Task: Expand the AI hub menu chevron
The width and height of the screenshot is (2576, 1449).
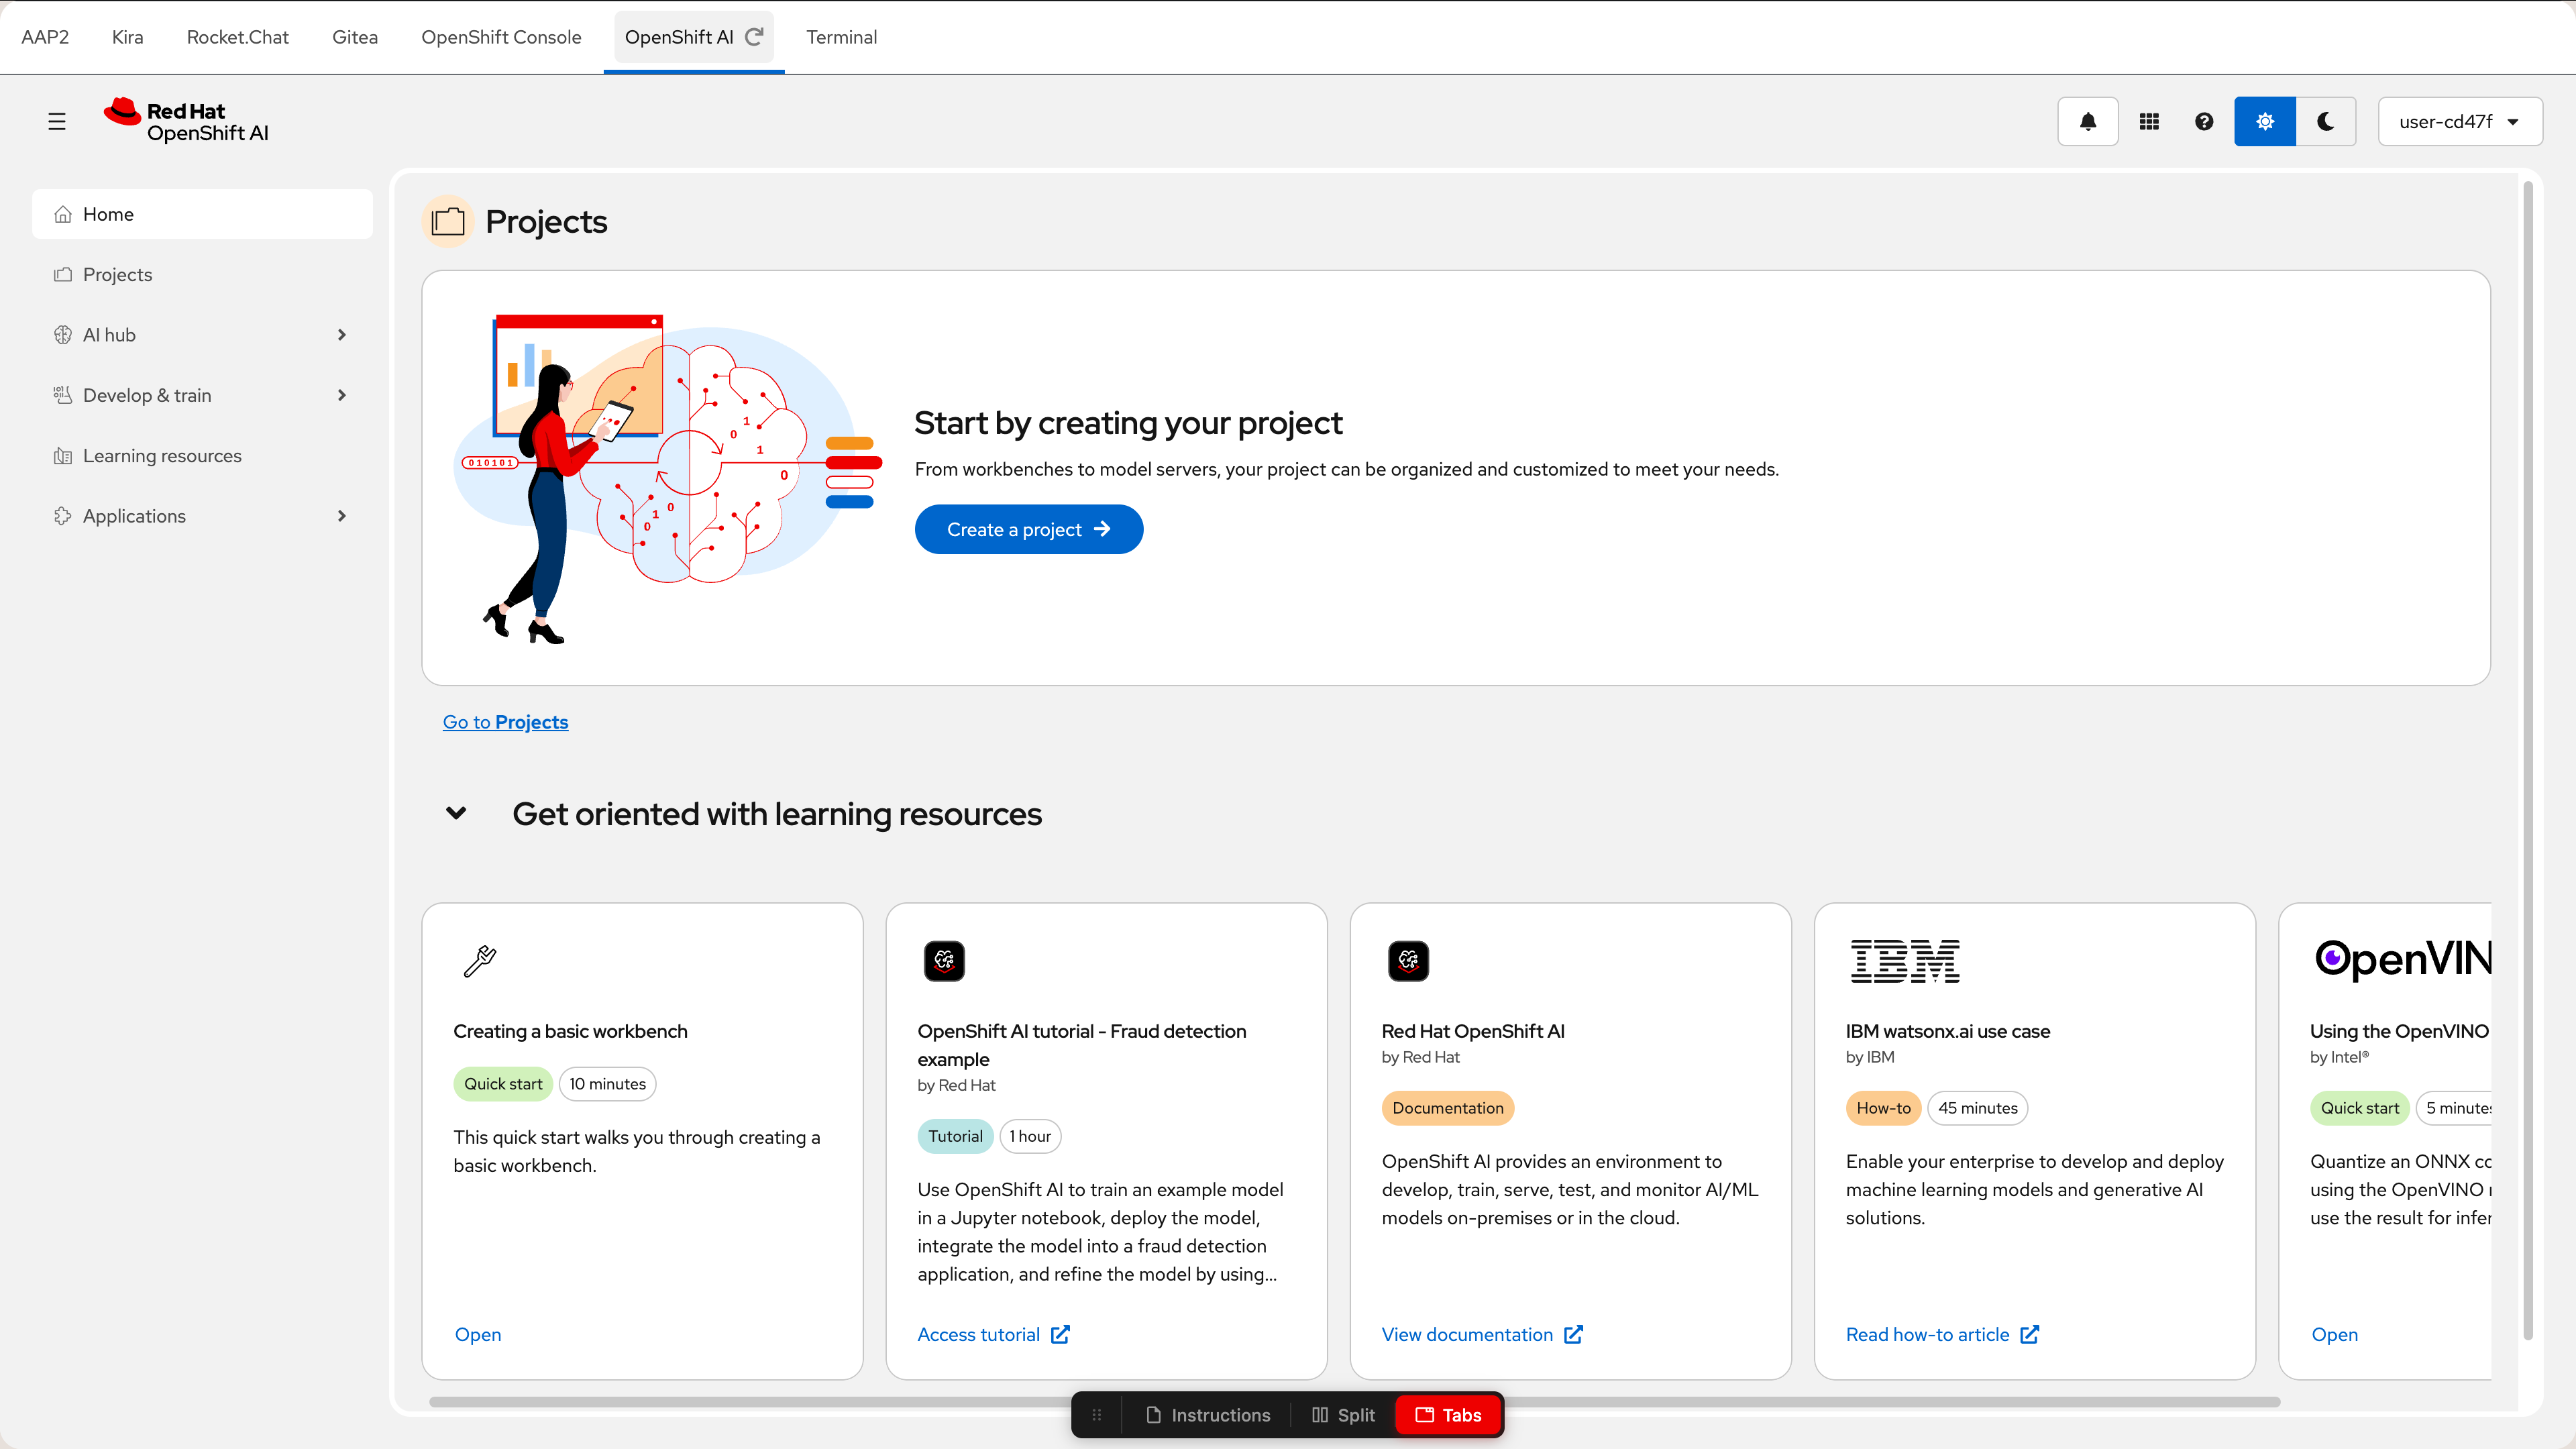Action: pos(342,335)
